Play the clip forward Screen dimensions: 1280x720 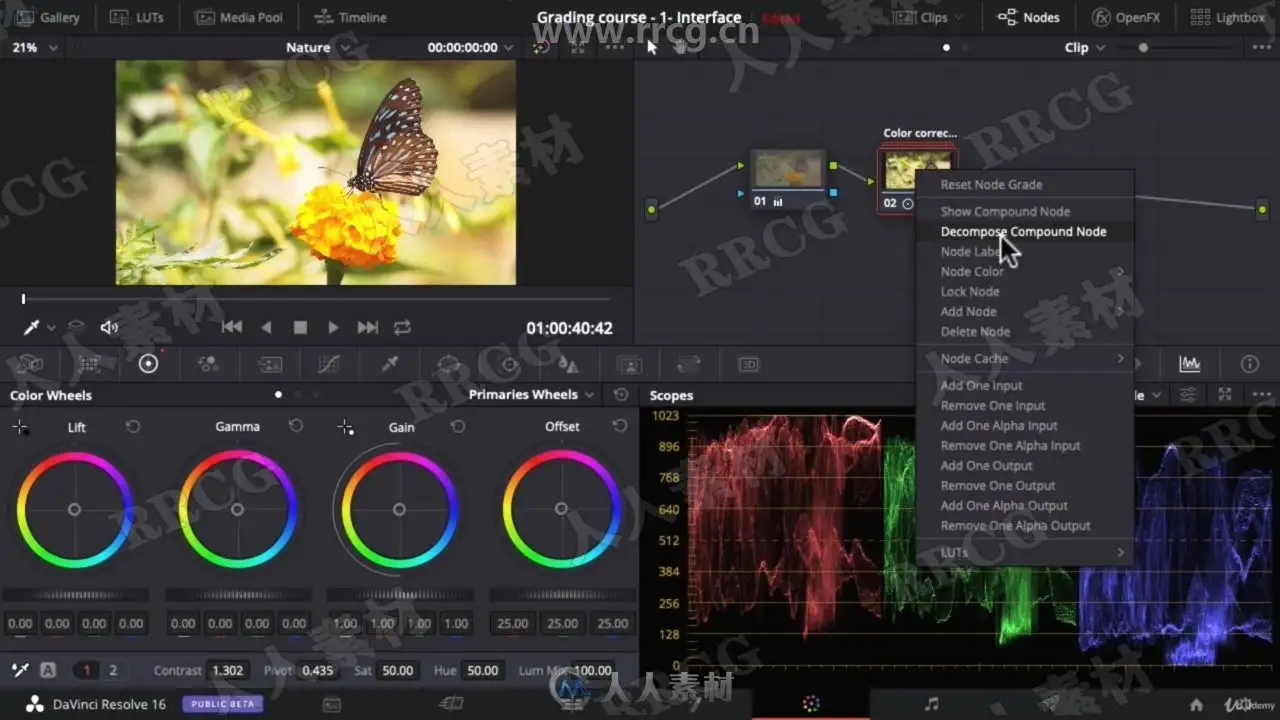pyautogui.click(x=334, y=327)
